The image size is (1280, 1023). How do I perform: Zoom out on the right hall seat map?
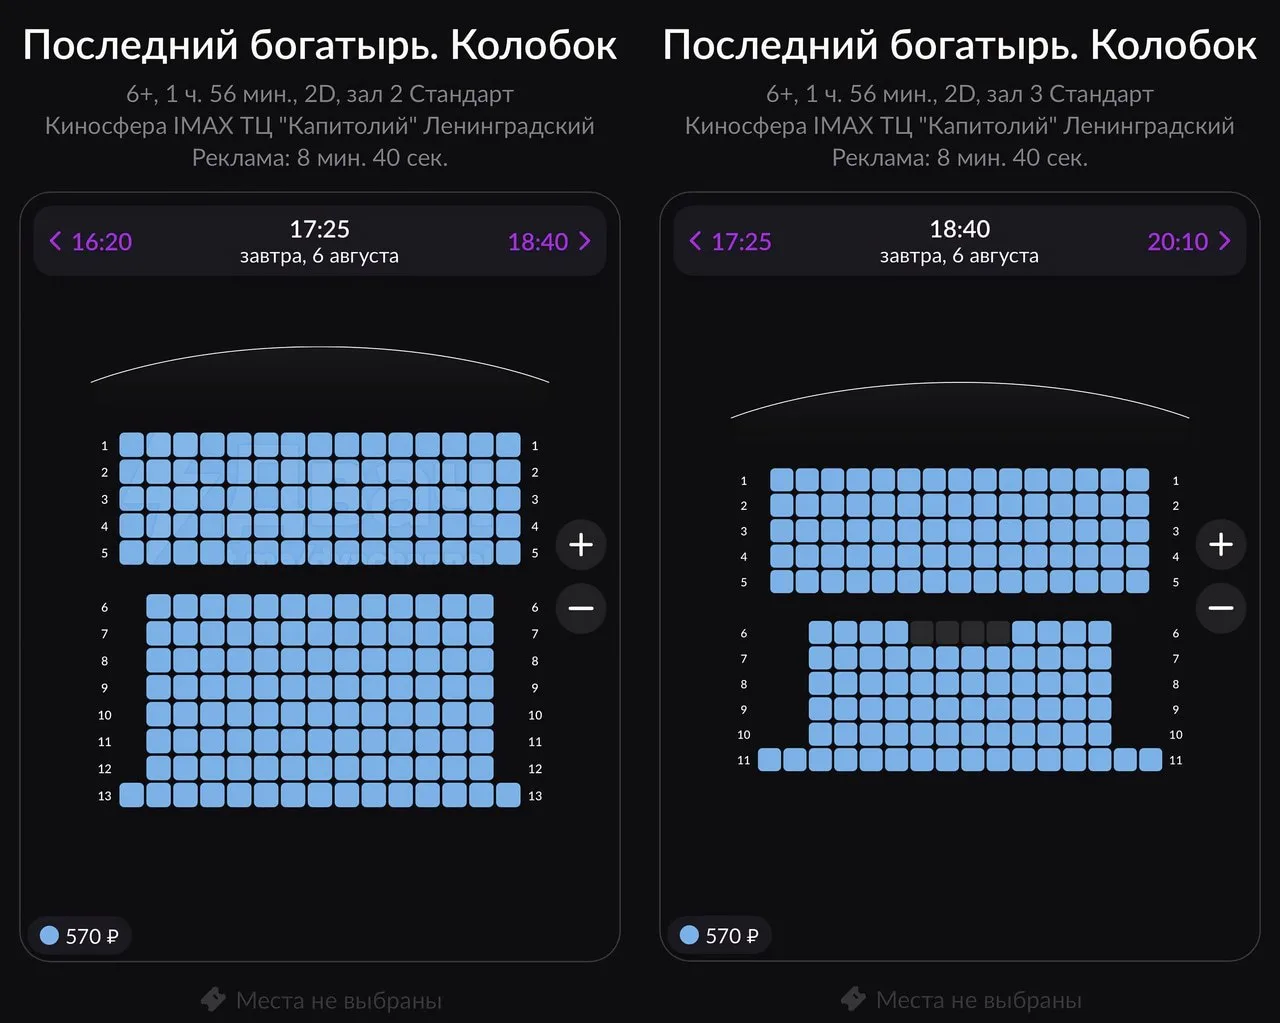coord(1221,608)
